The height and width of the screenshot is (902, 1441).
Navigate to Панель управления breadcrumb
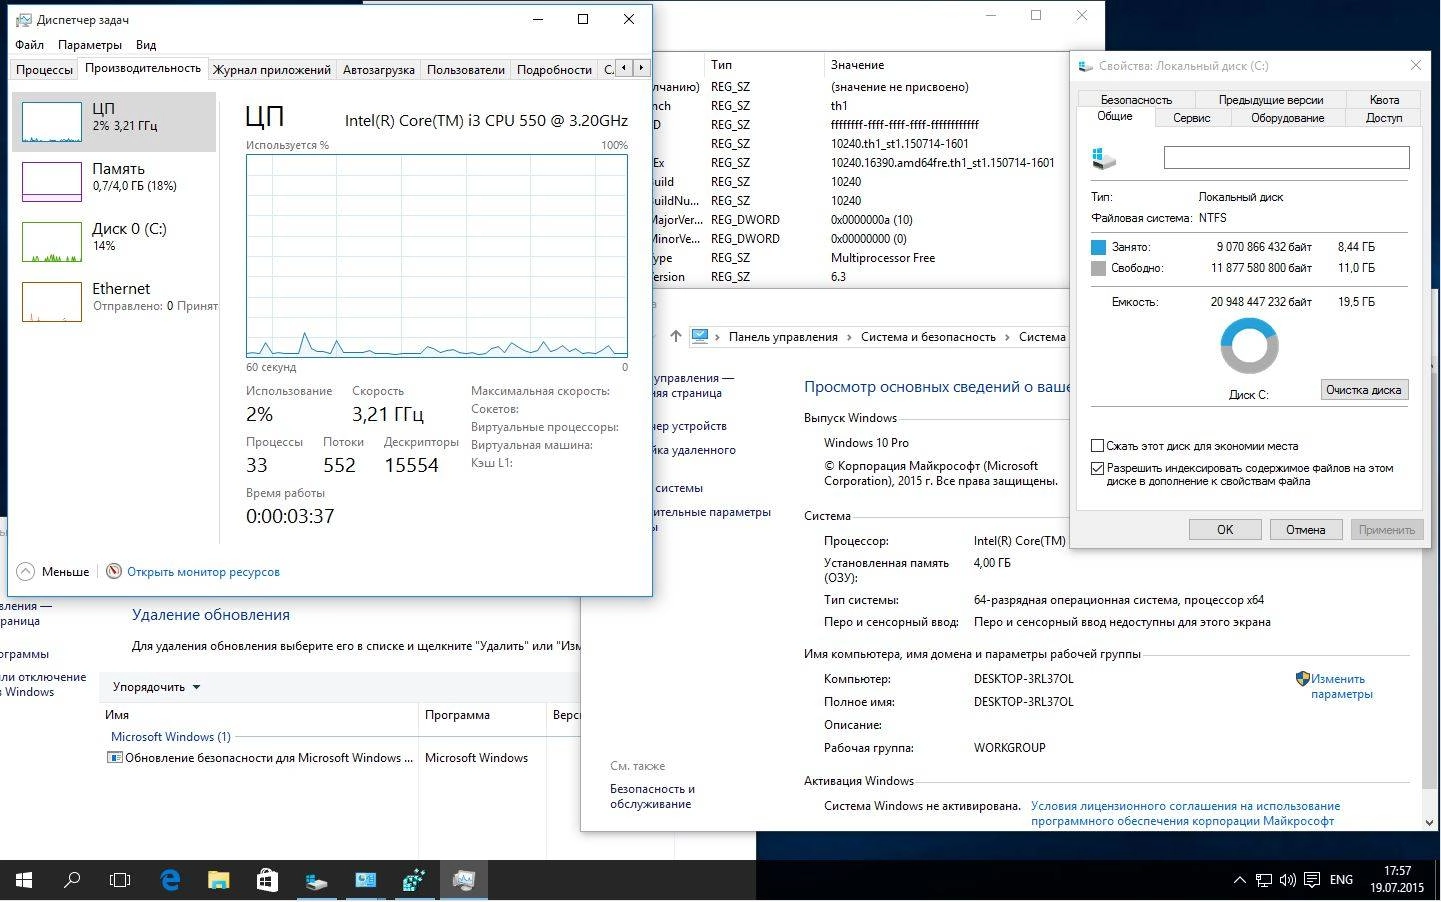783,337
